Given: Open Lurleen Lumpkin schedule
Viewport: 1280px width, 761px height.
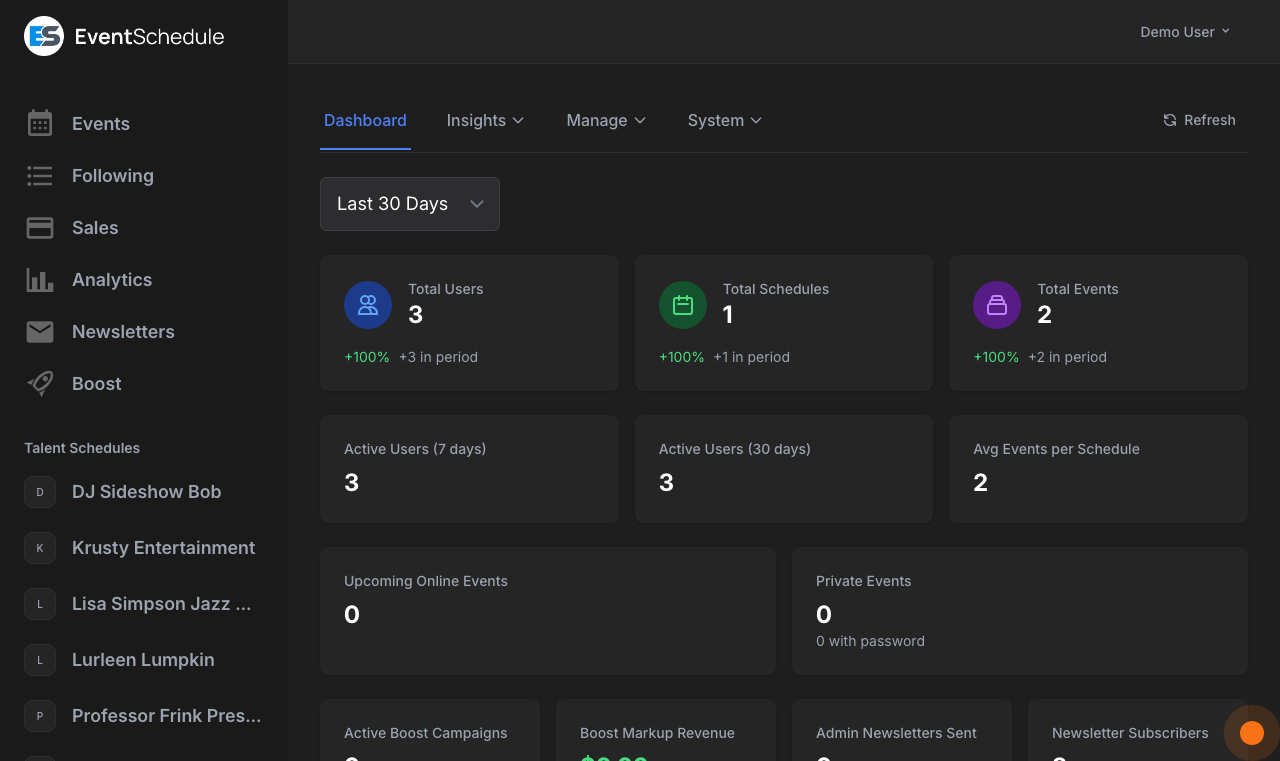Looking at the screenshot, I should 143,660.
